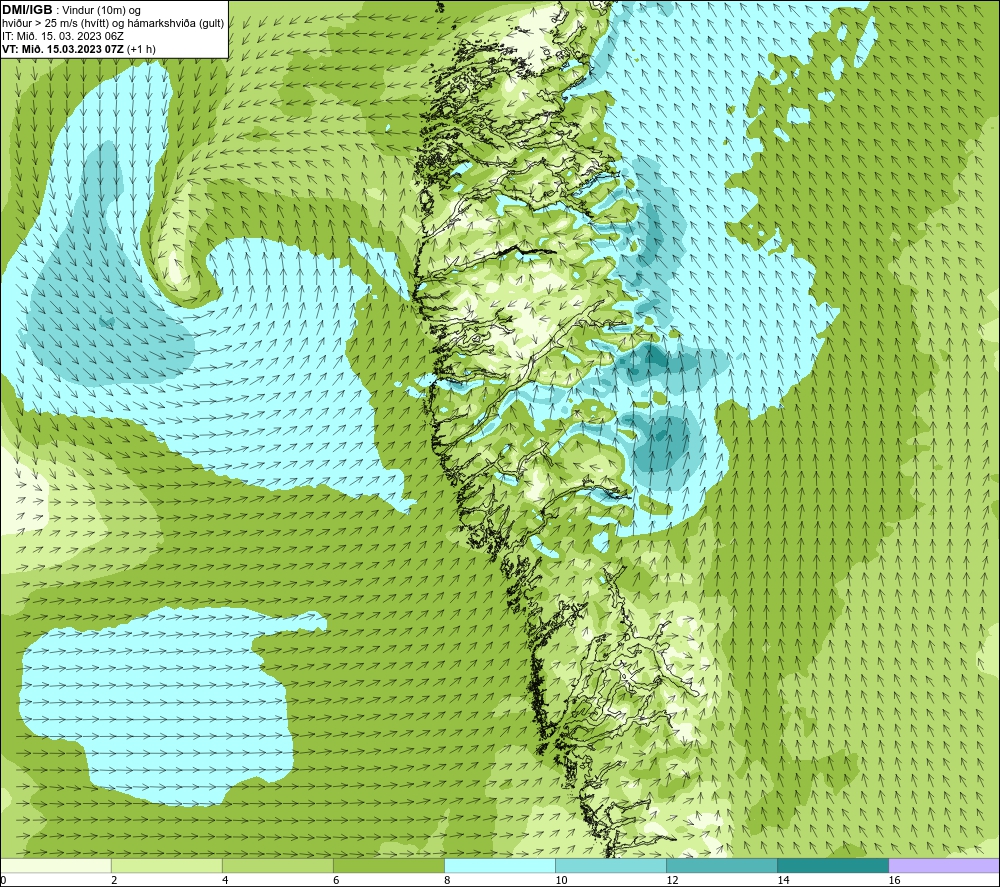Click the legend label '8'
The width and height of the screenshot is (1000, 887).
[x=447, y=881]
